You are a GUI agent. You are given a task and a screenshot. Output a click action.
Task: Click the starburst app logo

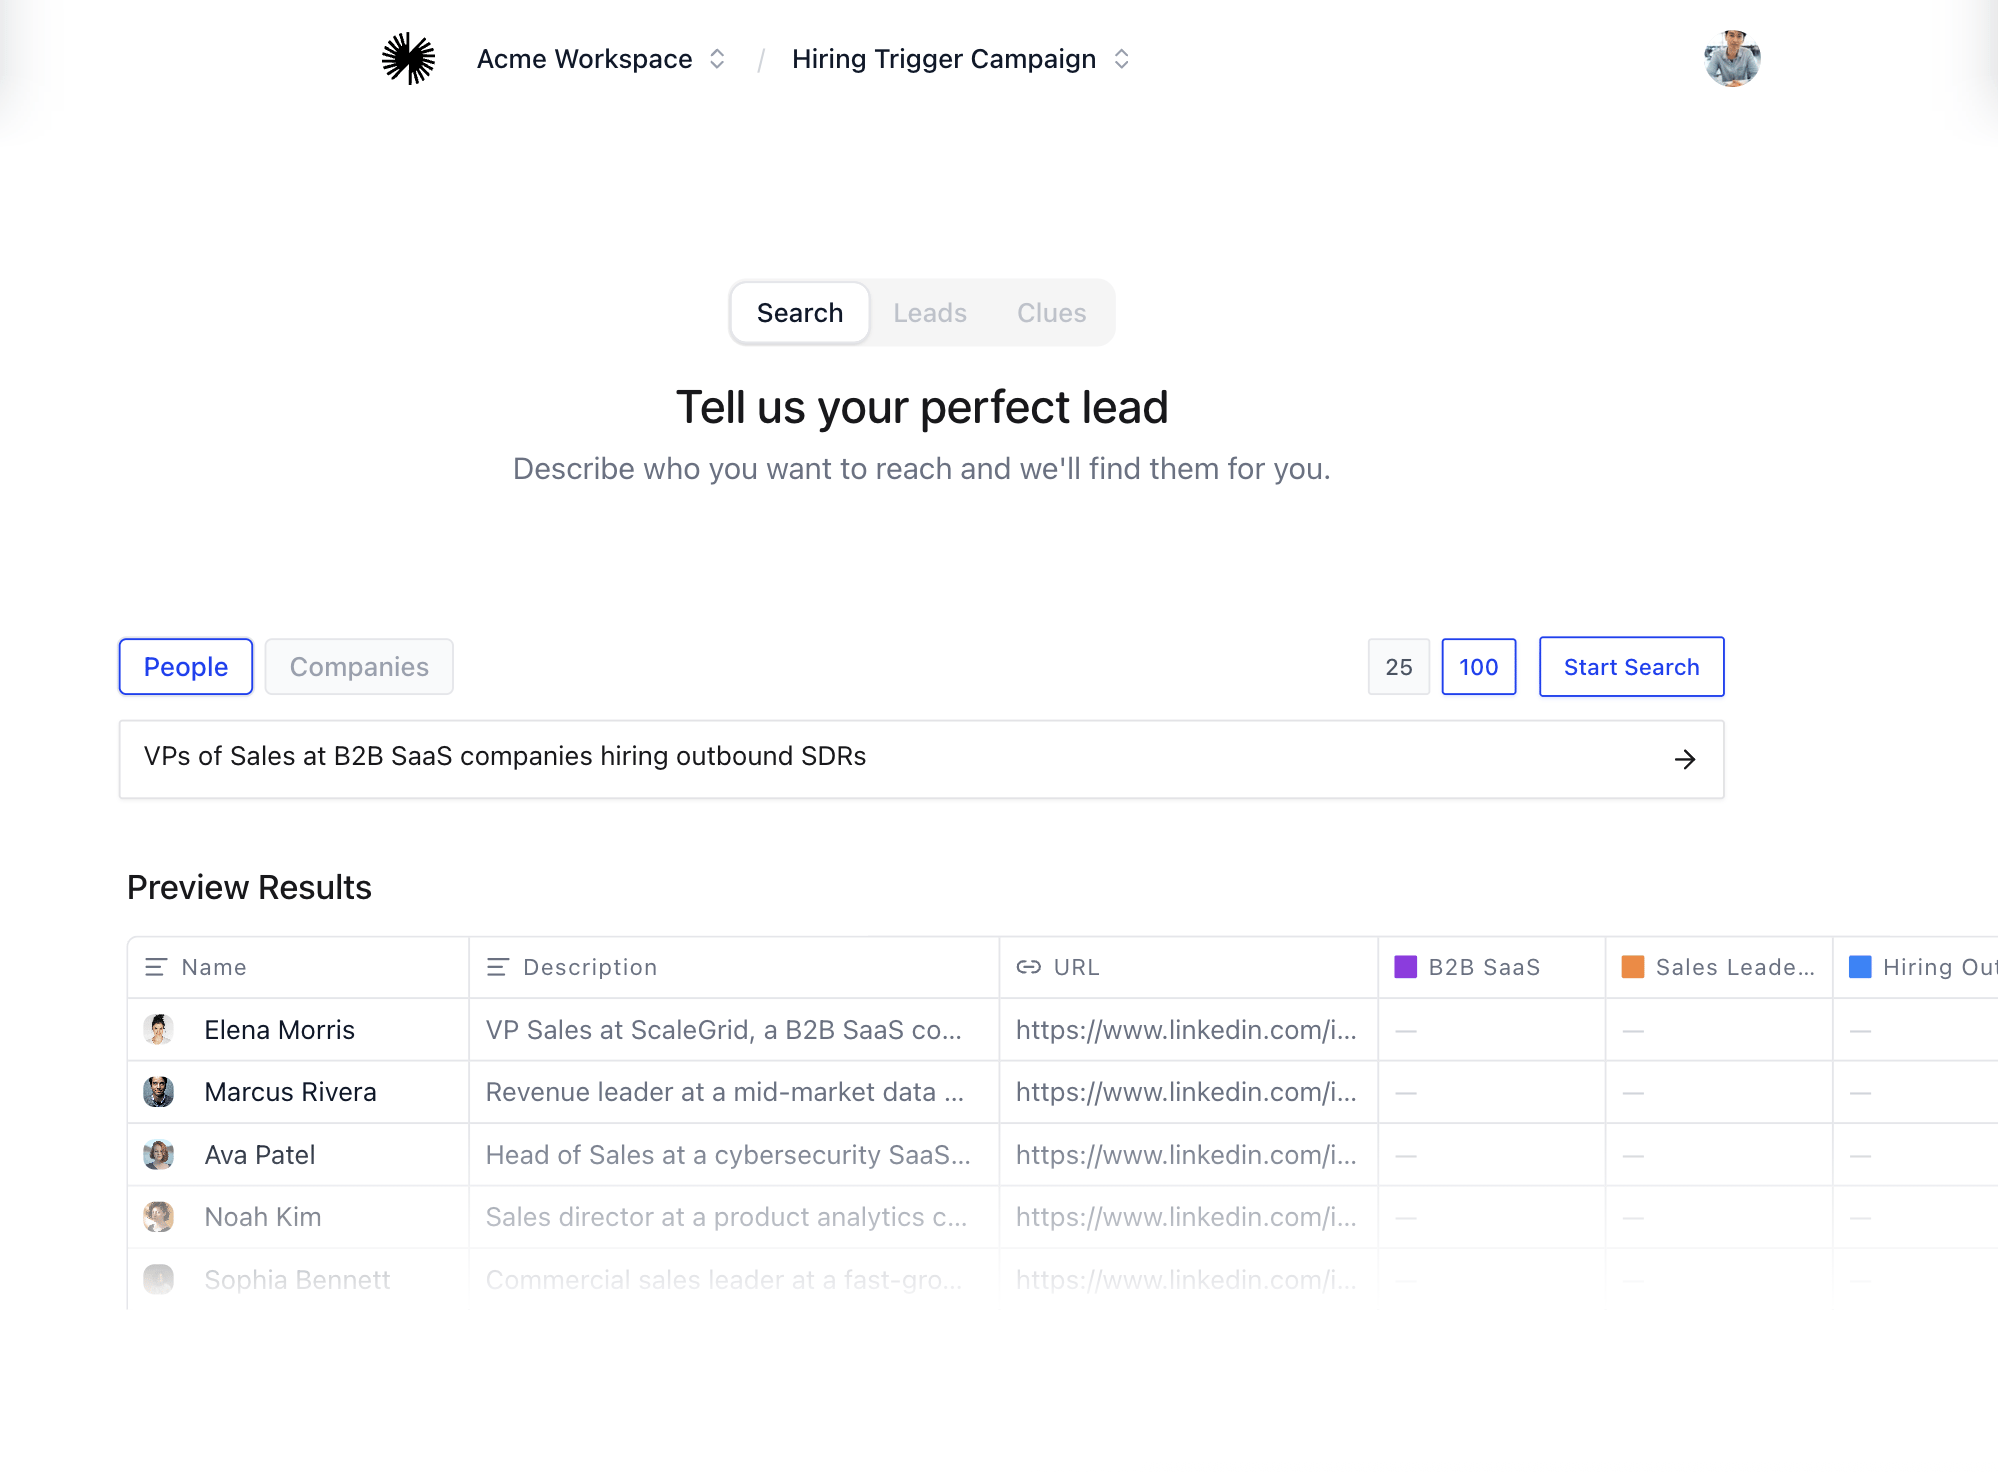(x=408, y=59)
